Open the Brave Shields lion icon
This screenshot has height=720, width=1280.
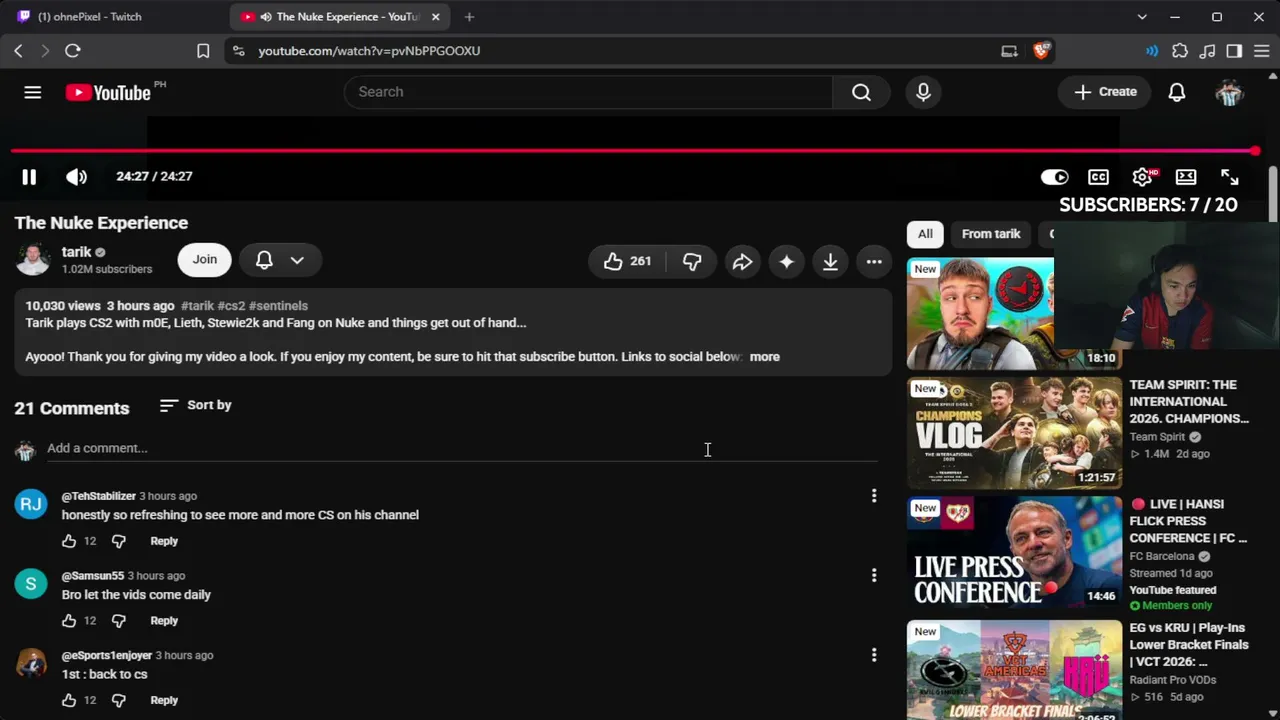click(1041, 51)
